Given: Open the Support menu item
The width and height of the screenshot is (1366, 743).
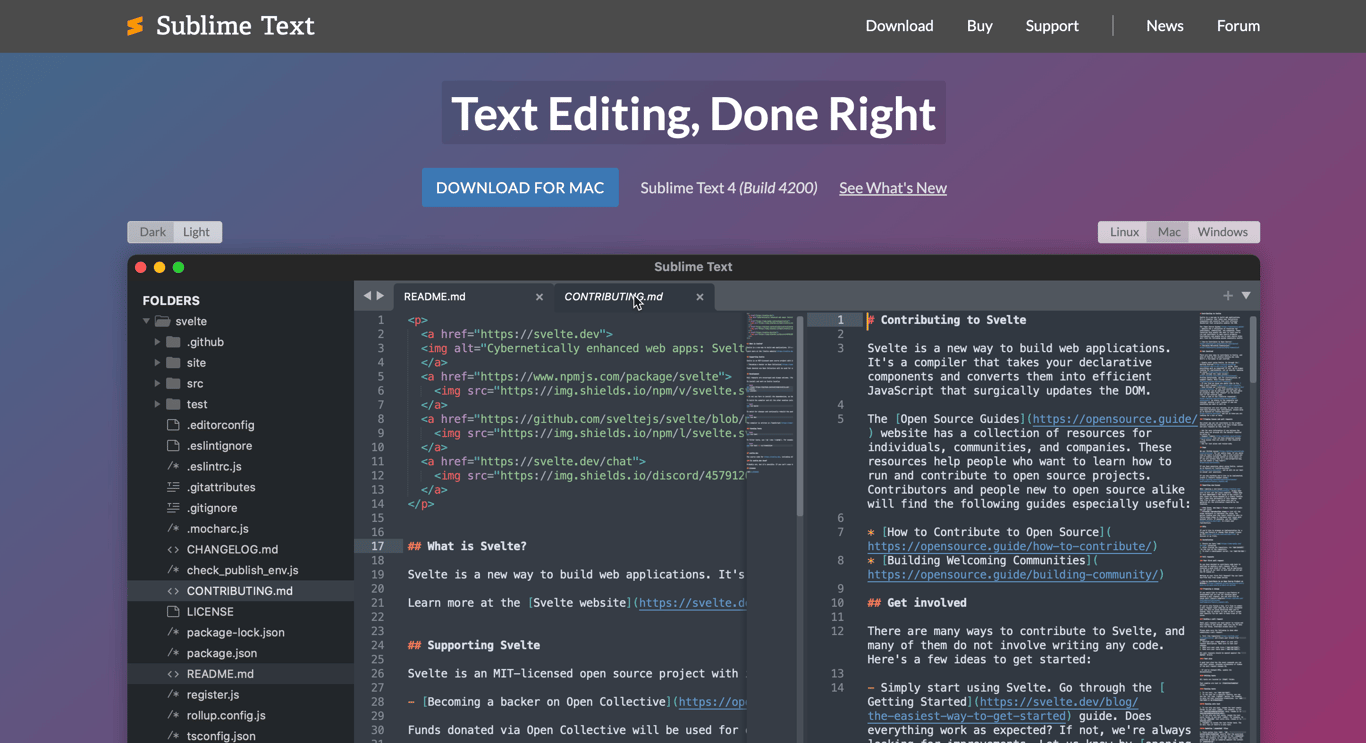Looking at the screenshot, I should tap(1052, 26).
